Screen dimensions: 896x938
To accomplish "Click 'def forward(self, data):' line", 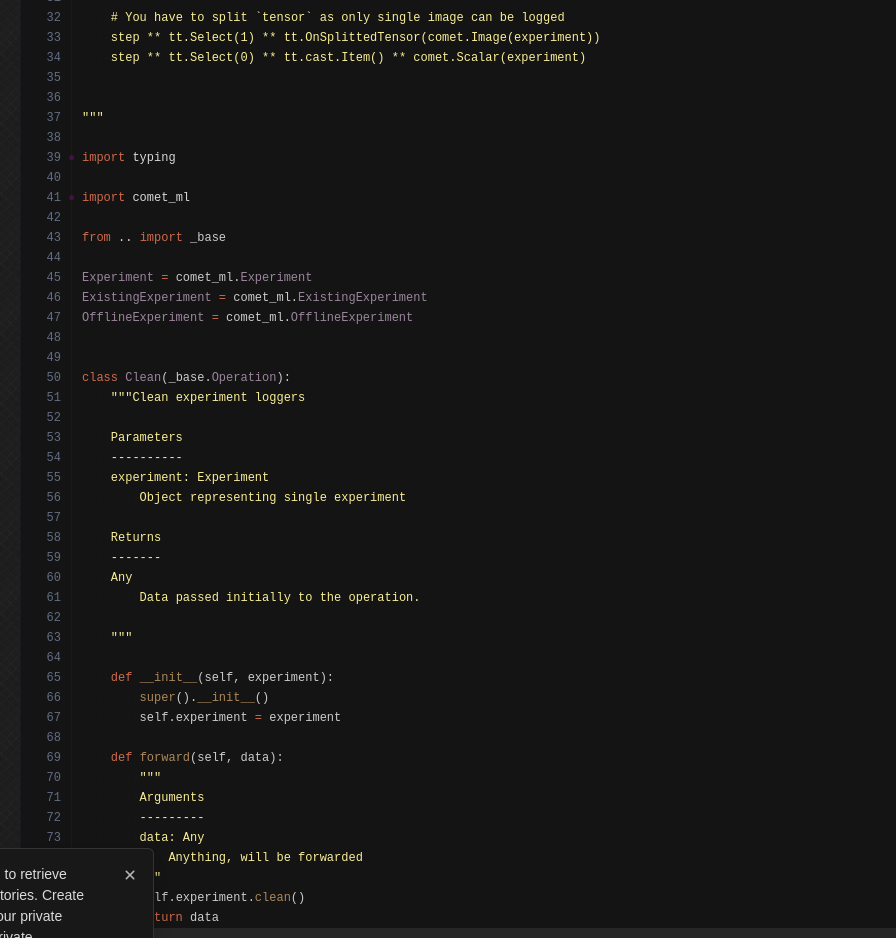I will (197, 757).
